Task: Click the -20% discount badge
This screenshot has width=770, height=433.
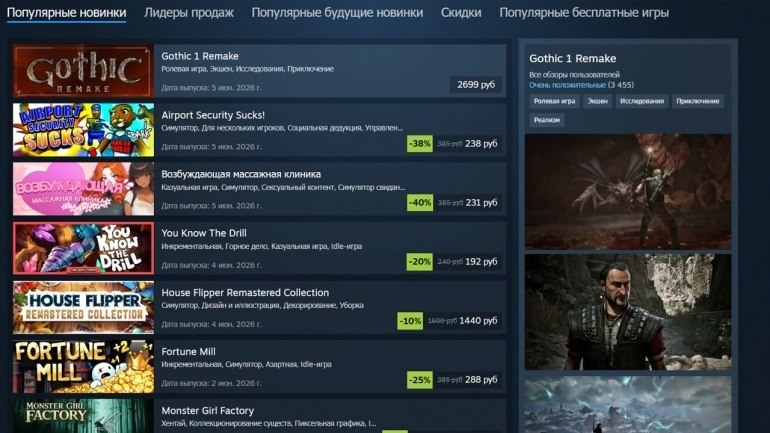Action: [420, 262]
